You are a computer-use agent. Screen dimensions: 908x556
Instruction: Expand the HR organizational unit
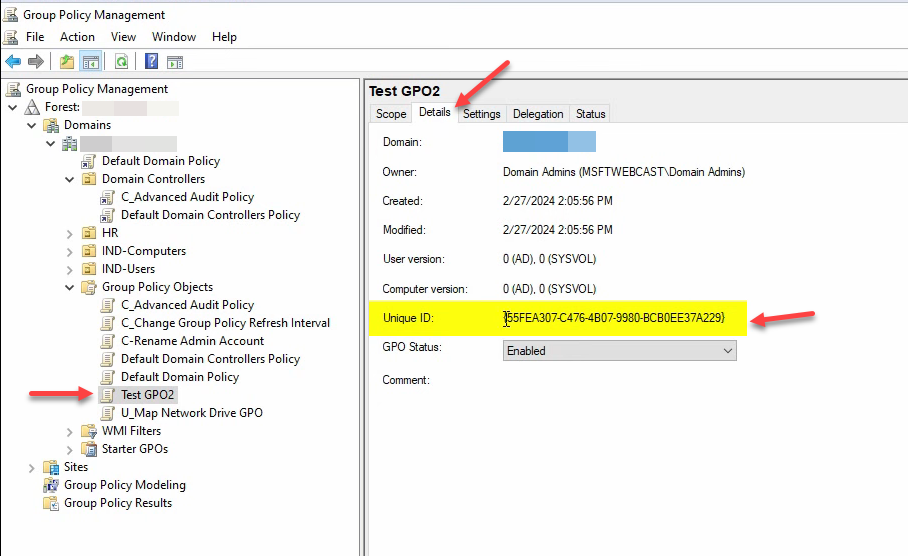pyautogui.click(x=69, y=234)
